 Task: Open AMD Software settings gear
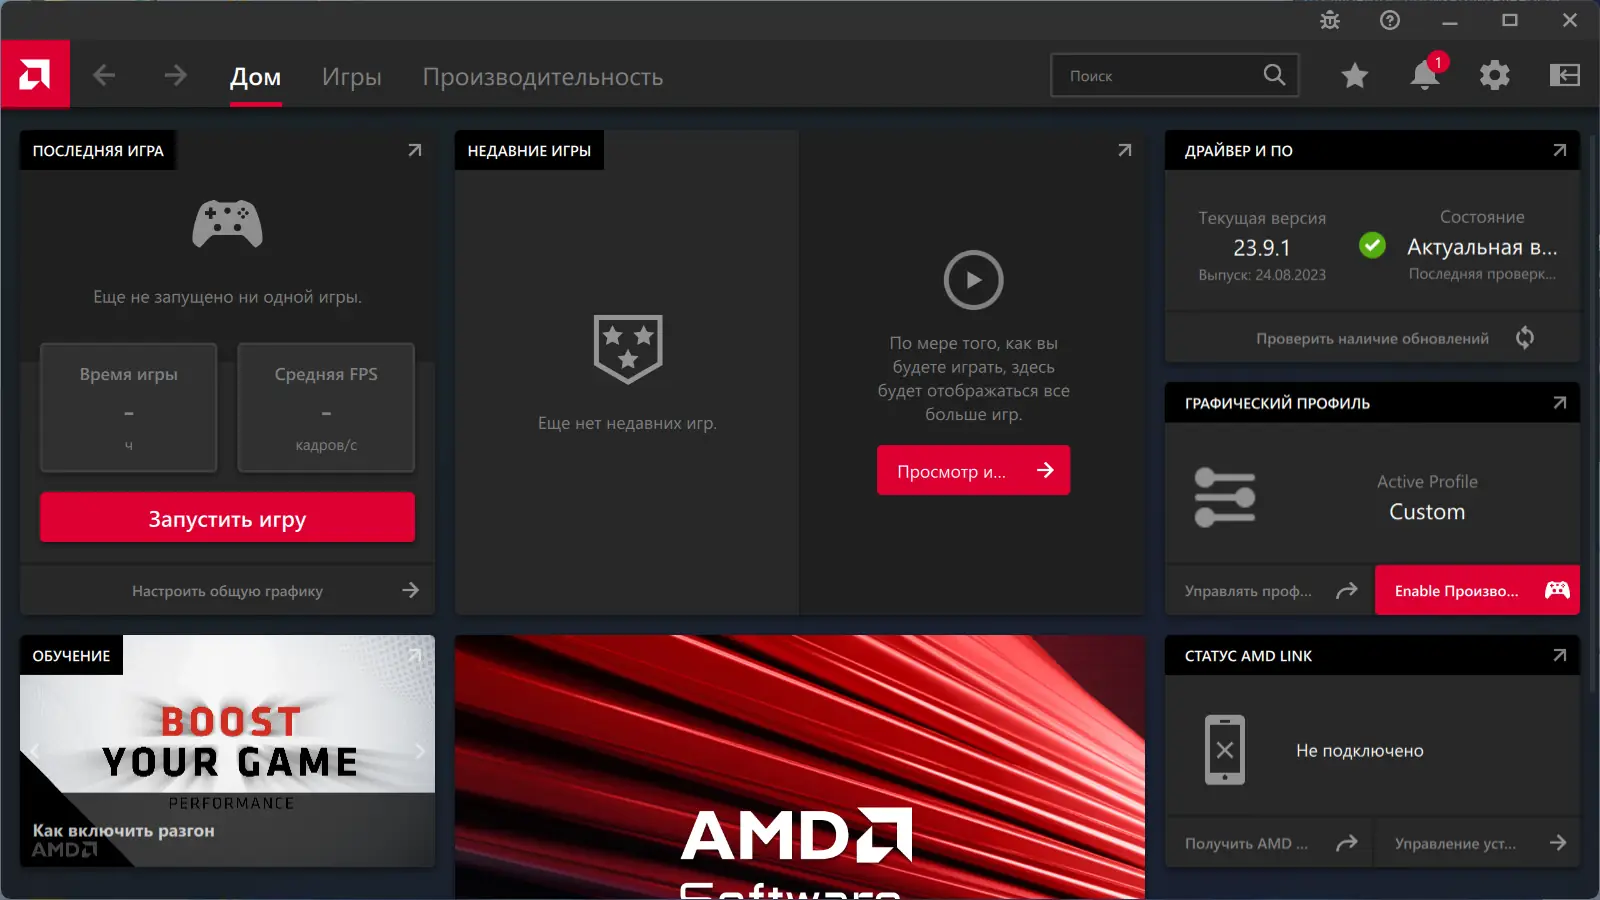(1494, 75)
